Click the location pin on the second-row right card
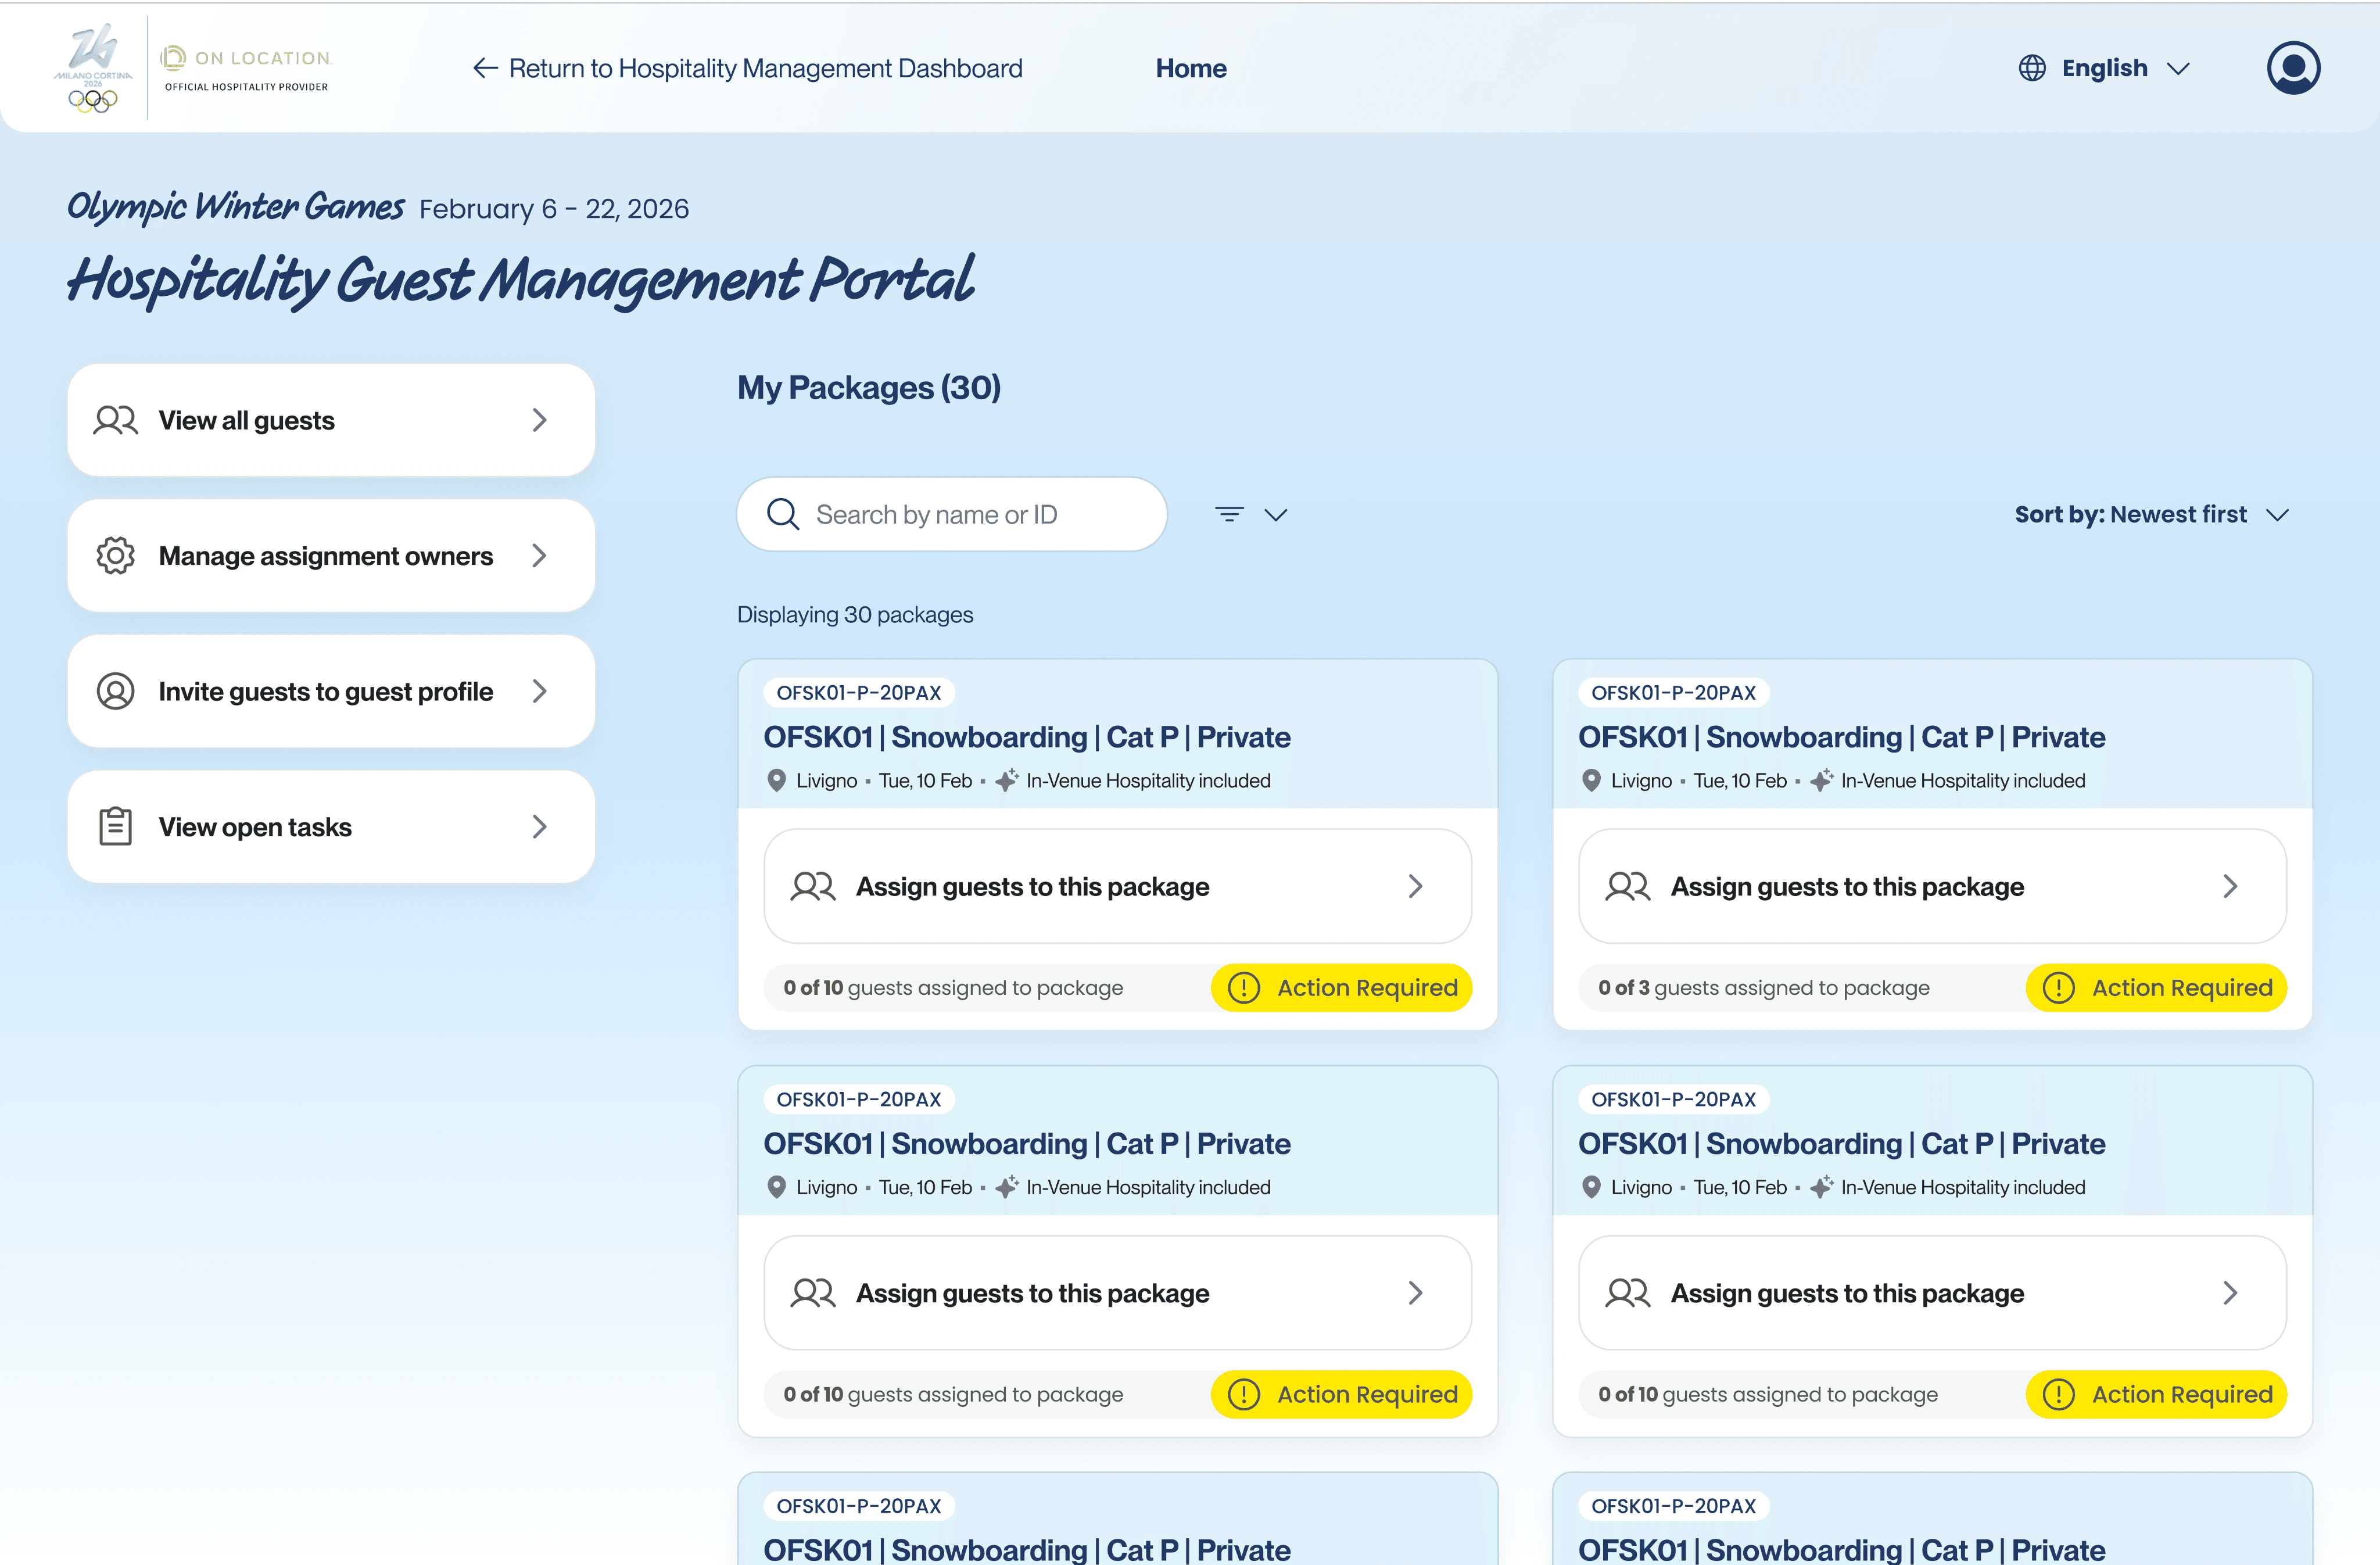Image resolution: width=2380 pixels, height=1565 pixels. tap(1591, 1187)
